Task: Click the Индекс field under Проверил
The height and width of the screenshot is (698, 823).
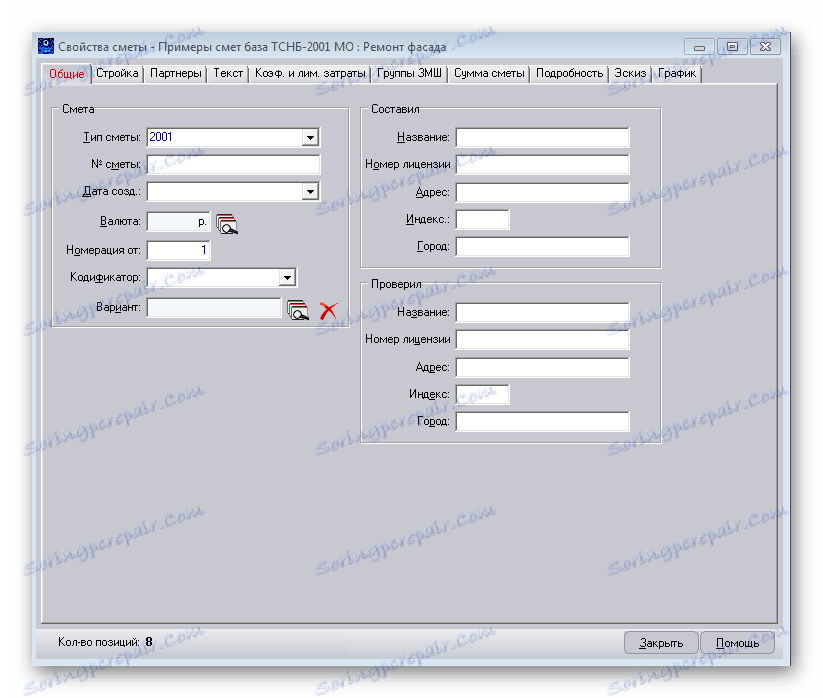Action: tap(482, 395)
